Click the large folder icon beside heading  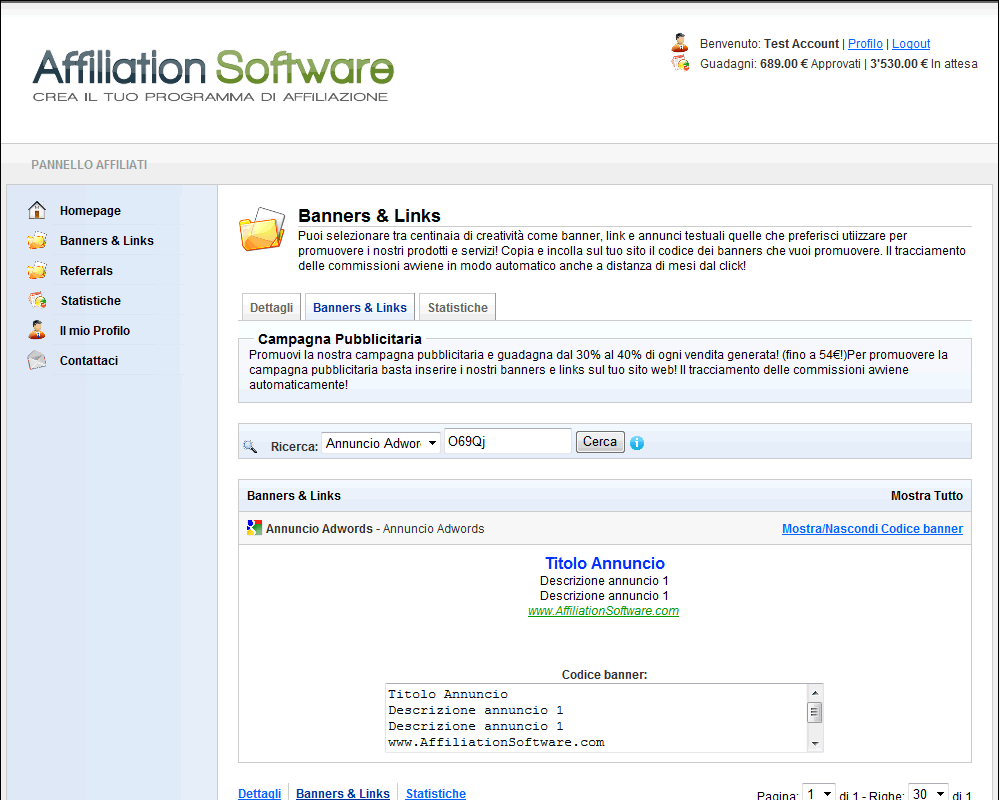[x=262, y=229]
